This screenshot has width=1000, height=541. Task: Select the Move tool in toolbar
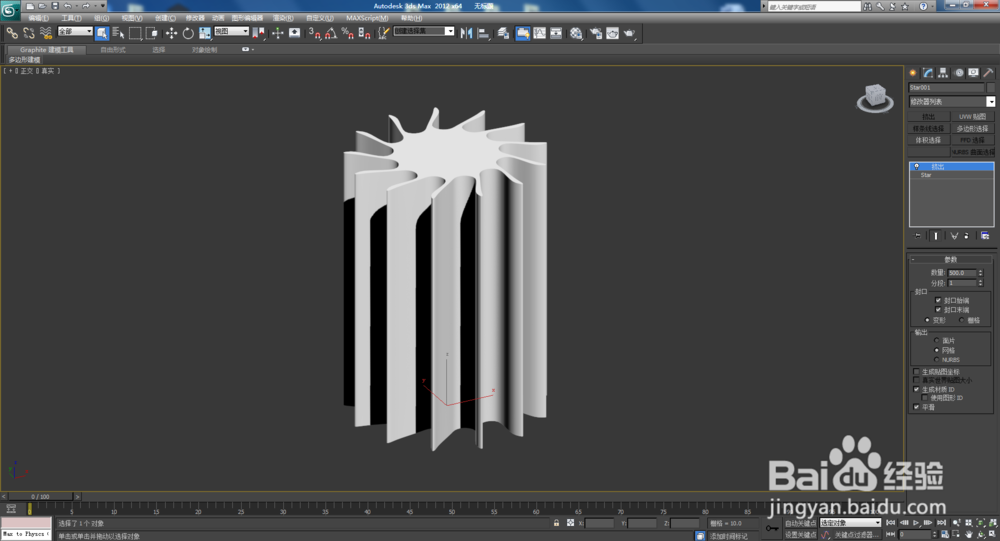pos(171,33)
